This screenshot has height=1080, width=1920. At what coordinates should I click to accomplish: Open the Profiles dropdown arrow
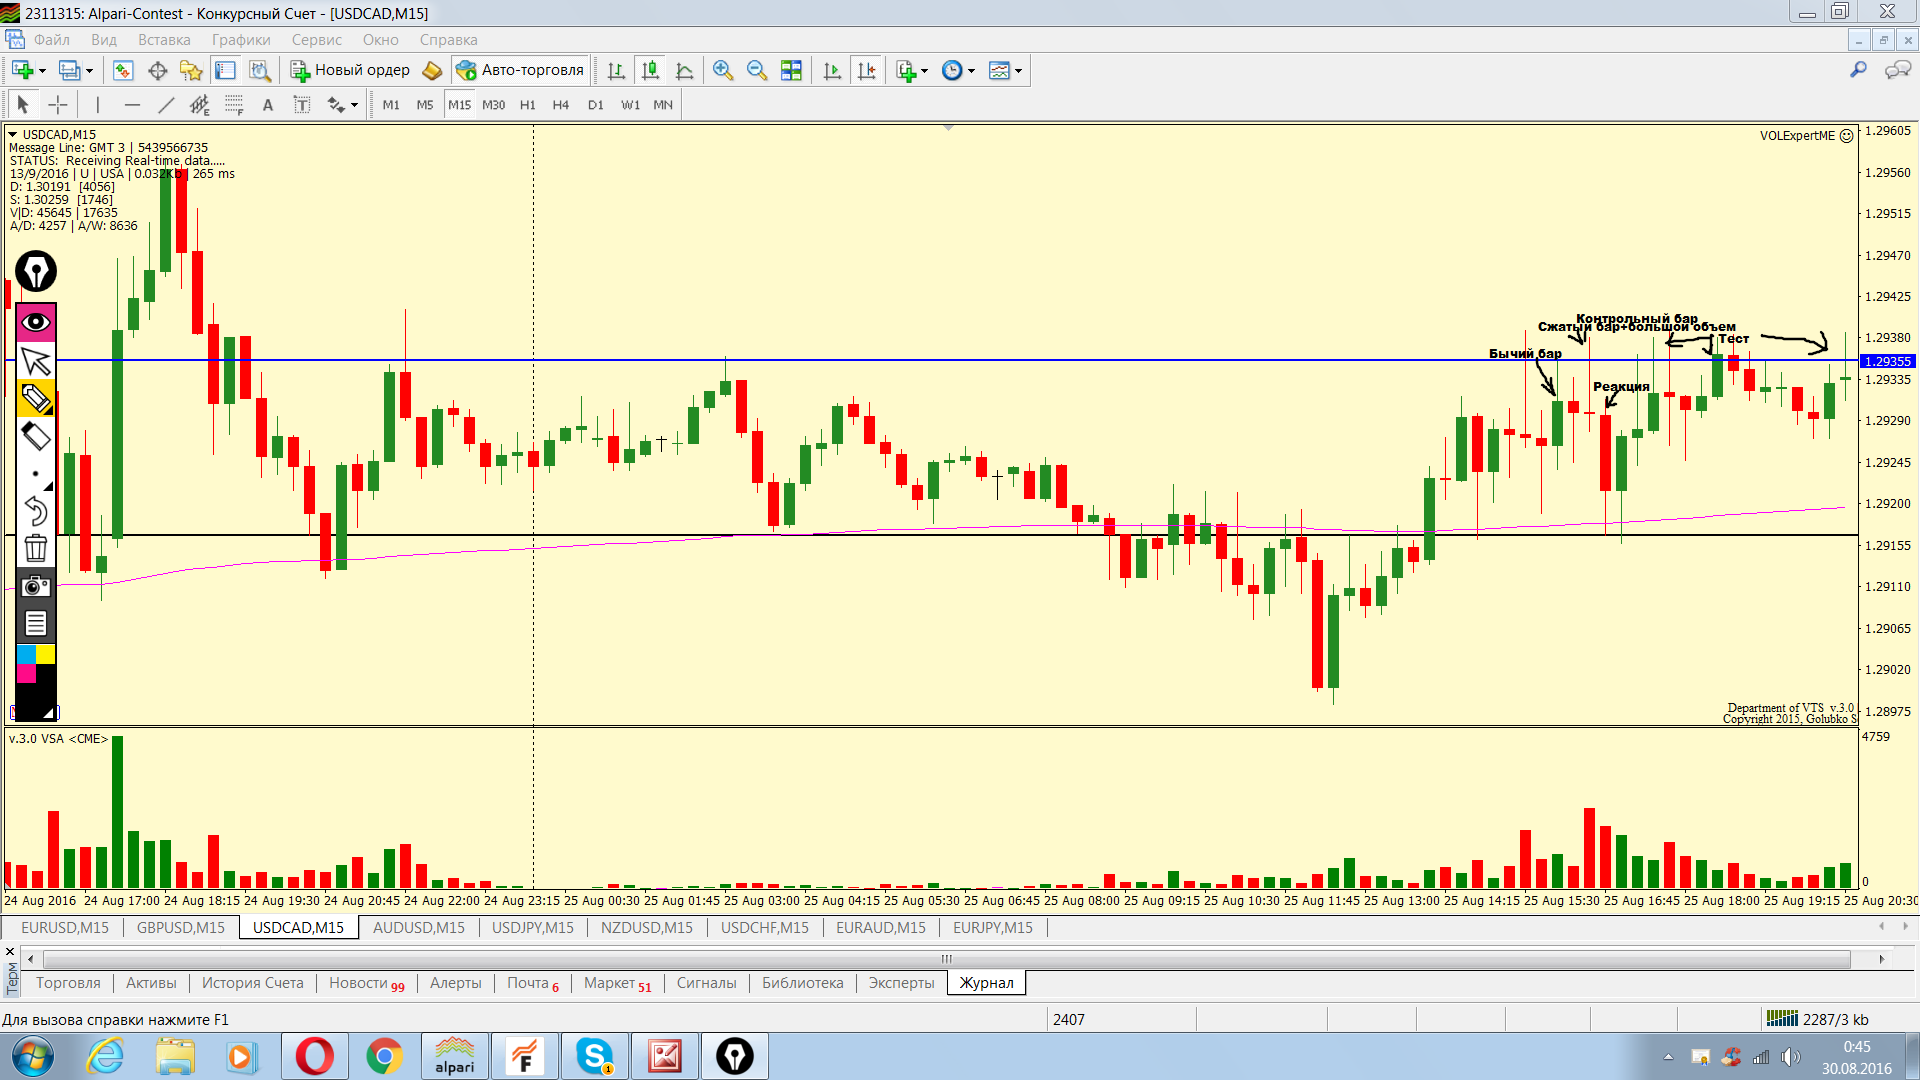tap(89, 71)
